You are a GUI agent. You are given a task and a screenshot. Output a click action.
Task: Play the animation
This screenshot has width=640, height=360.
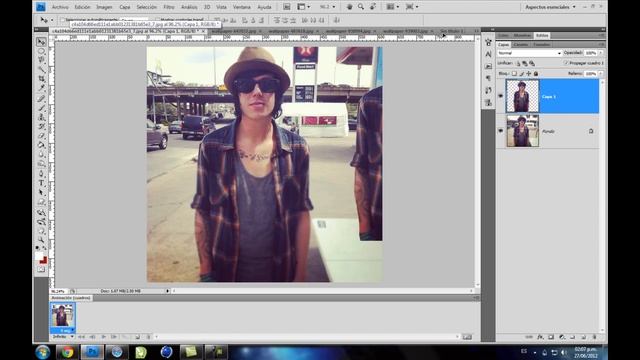[103, 337]
